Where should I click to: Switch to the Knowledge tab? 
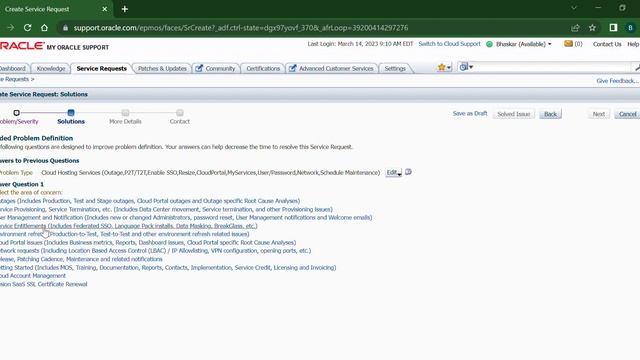pyautogui.click(x=51, y=69)
